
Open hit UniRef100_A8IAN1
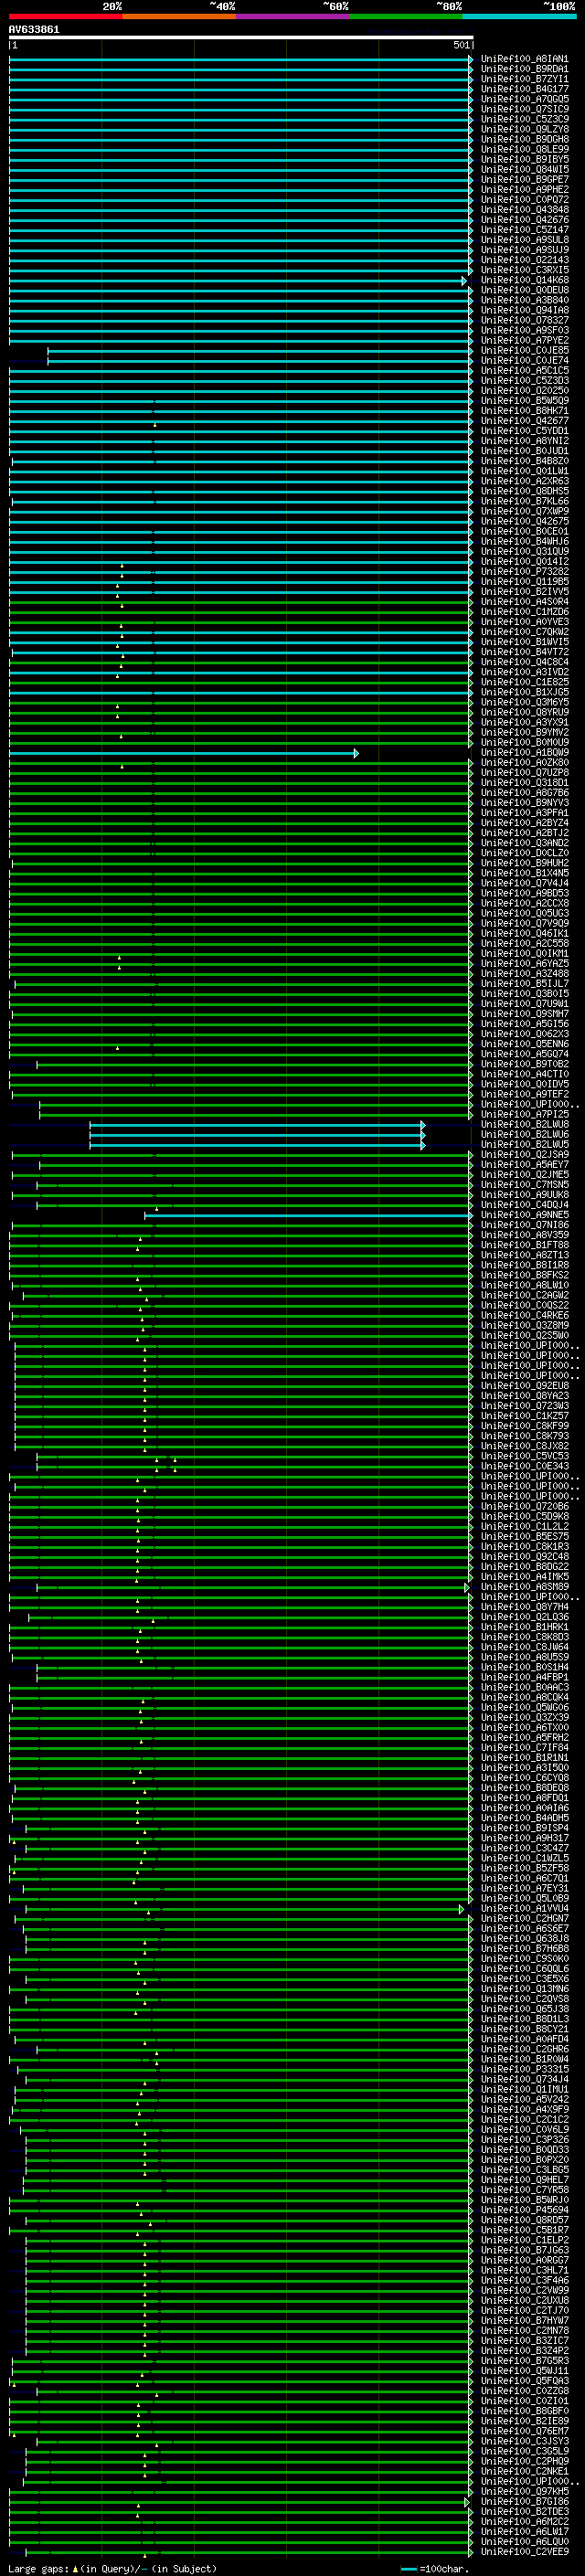(524, 59)
